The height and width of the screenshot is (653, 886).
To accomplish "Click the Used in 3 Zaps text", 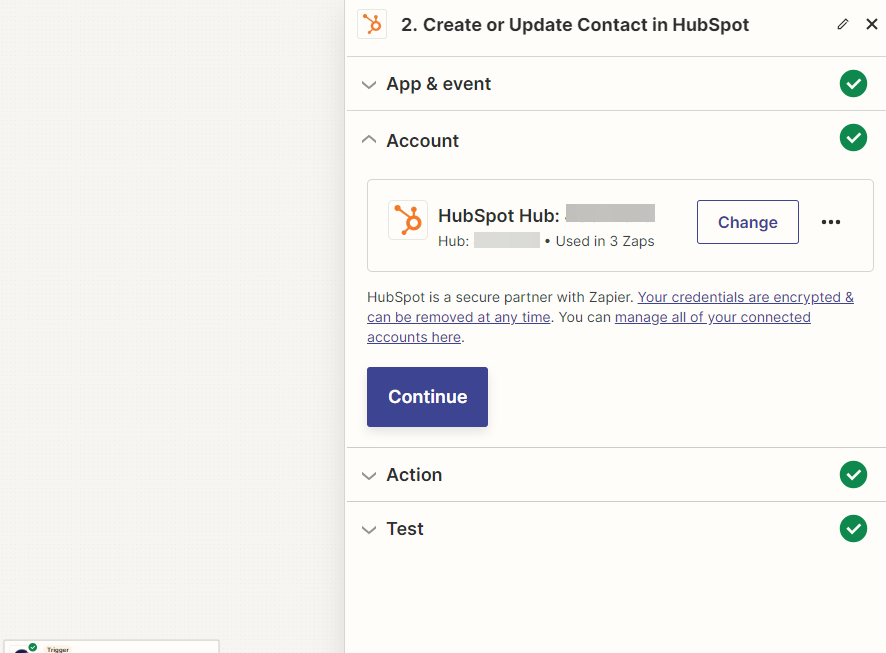I will (x=605, y=241).
